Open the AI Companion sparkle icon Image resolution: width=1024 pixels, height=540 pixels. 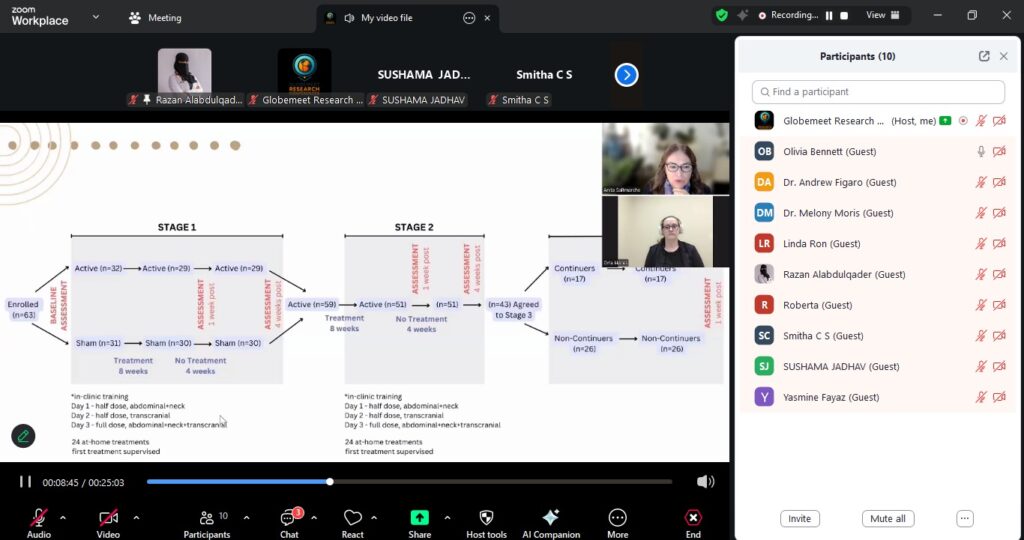click(x=550, y=518)
